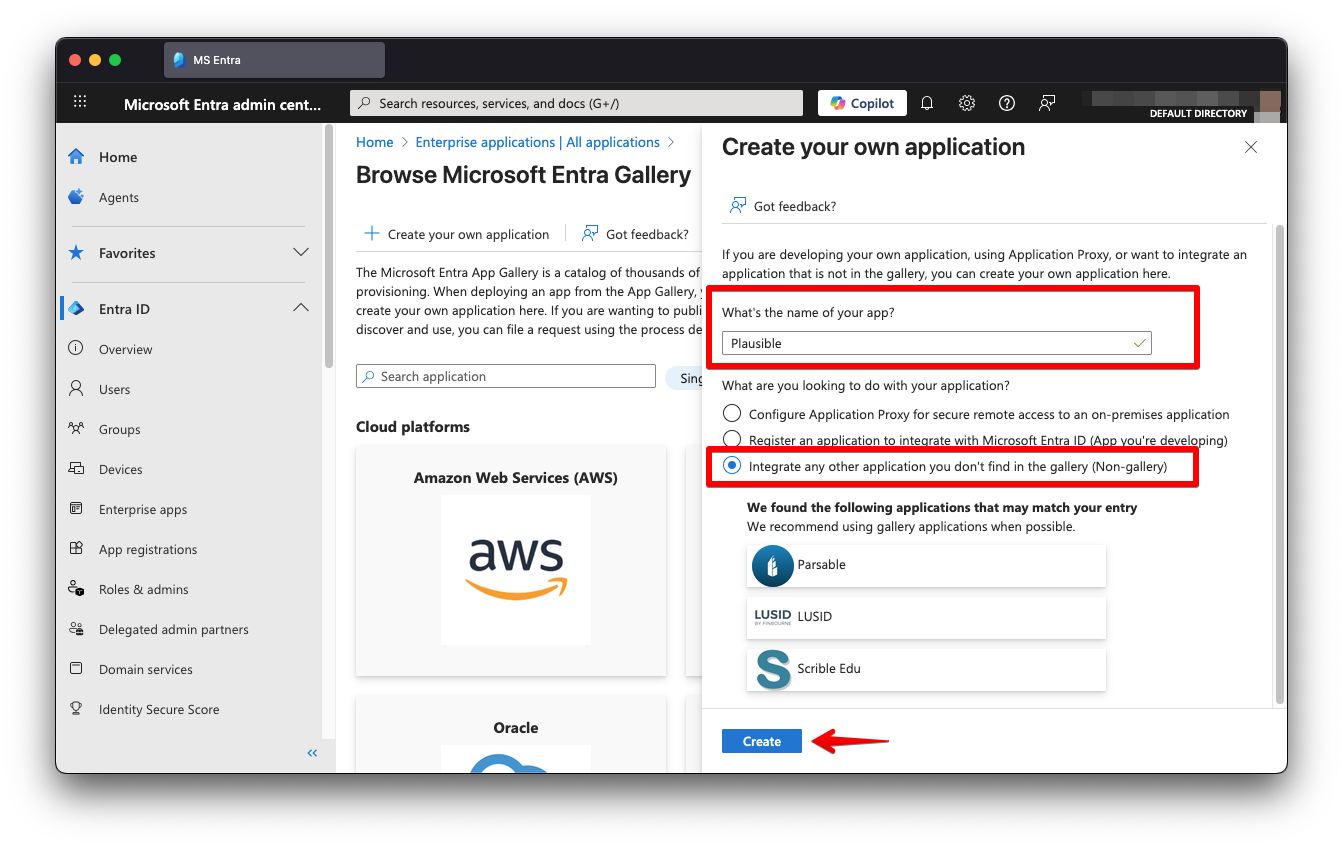Open the Got feedback link in the panel
This screenshot has width=1343, height=847.
(782, 206)
